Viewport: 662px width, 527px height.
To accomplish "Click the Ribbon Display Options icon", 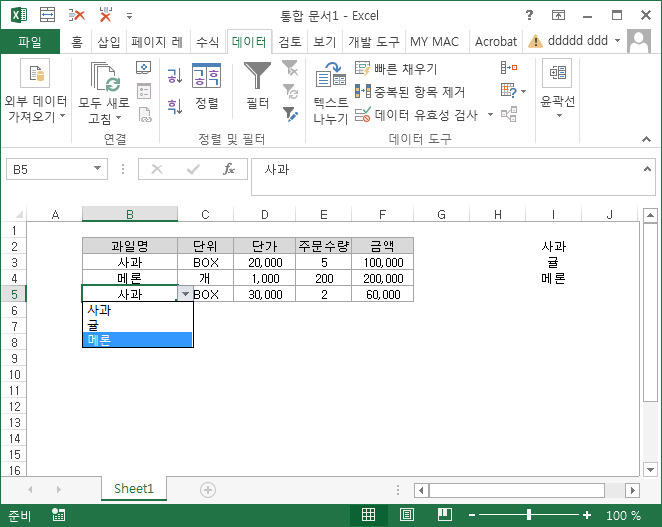I will click(558, 16).
